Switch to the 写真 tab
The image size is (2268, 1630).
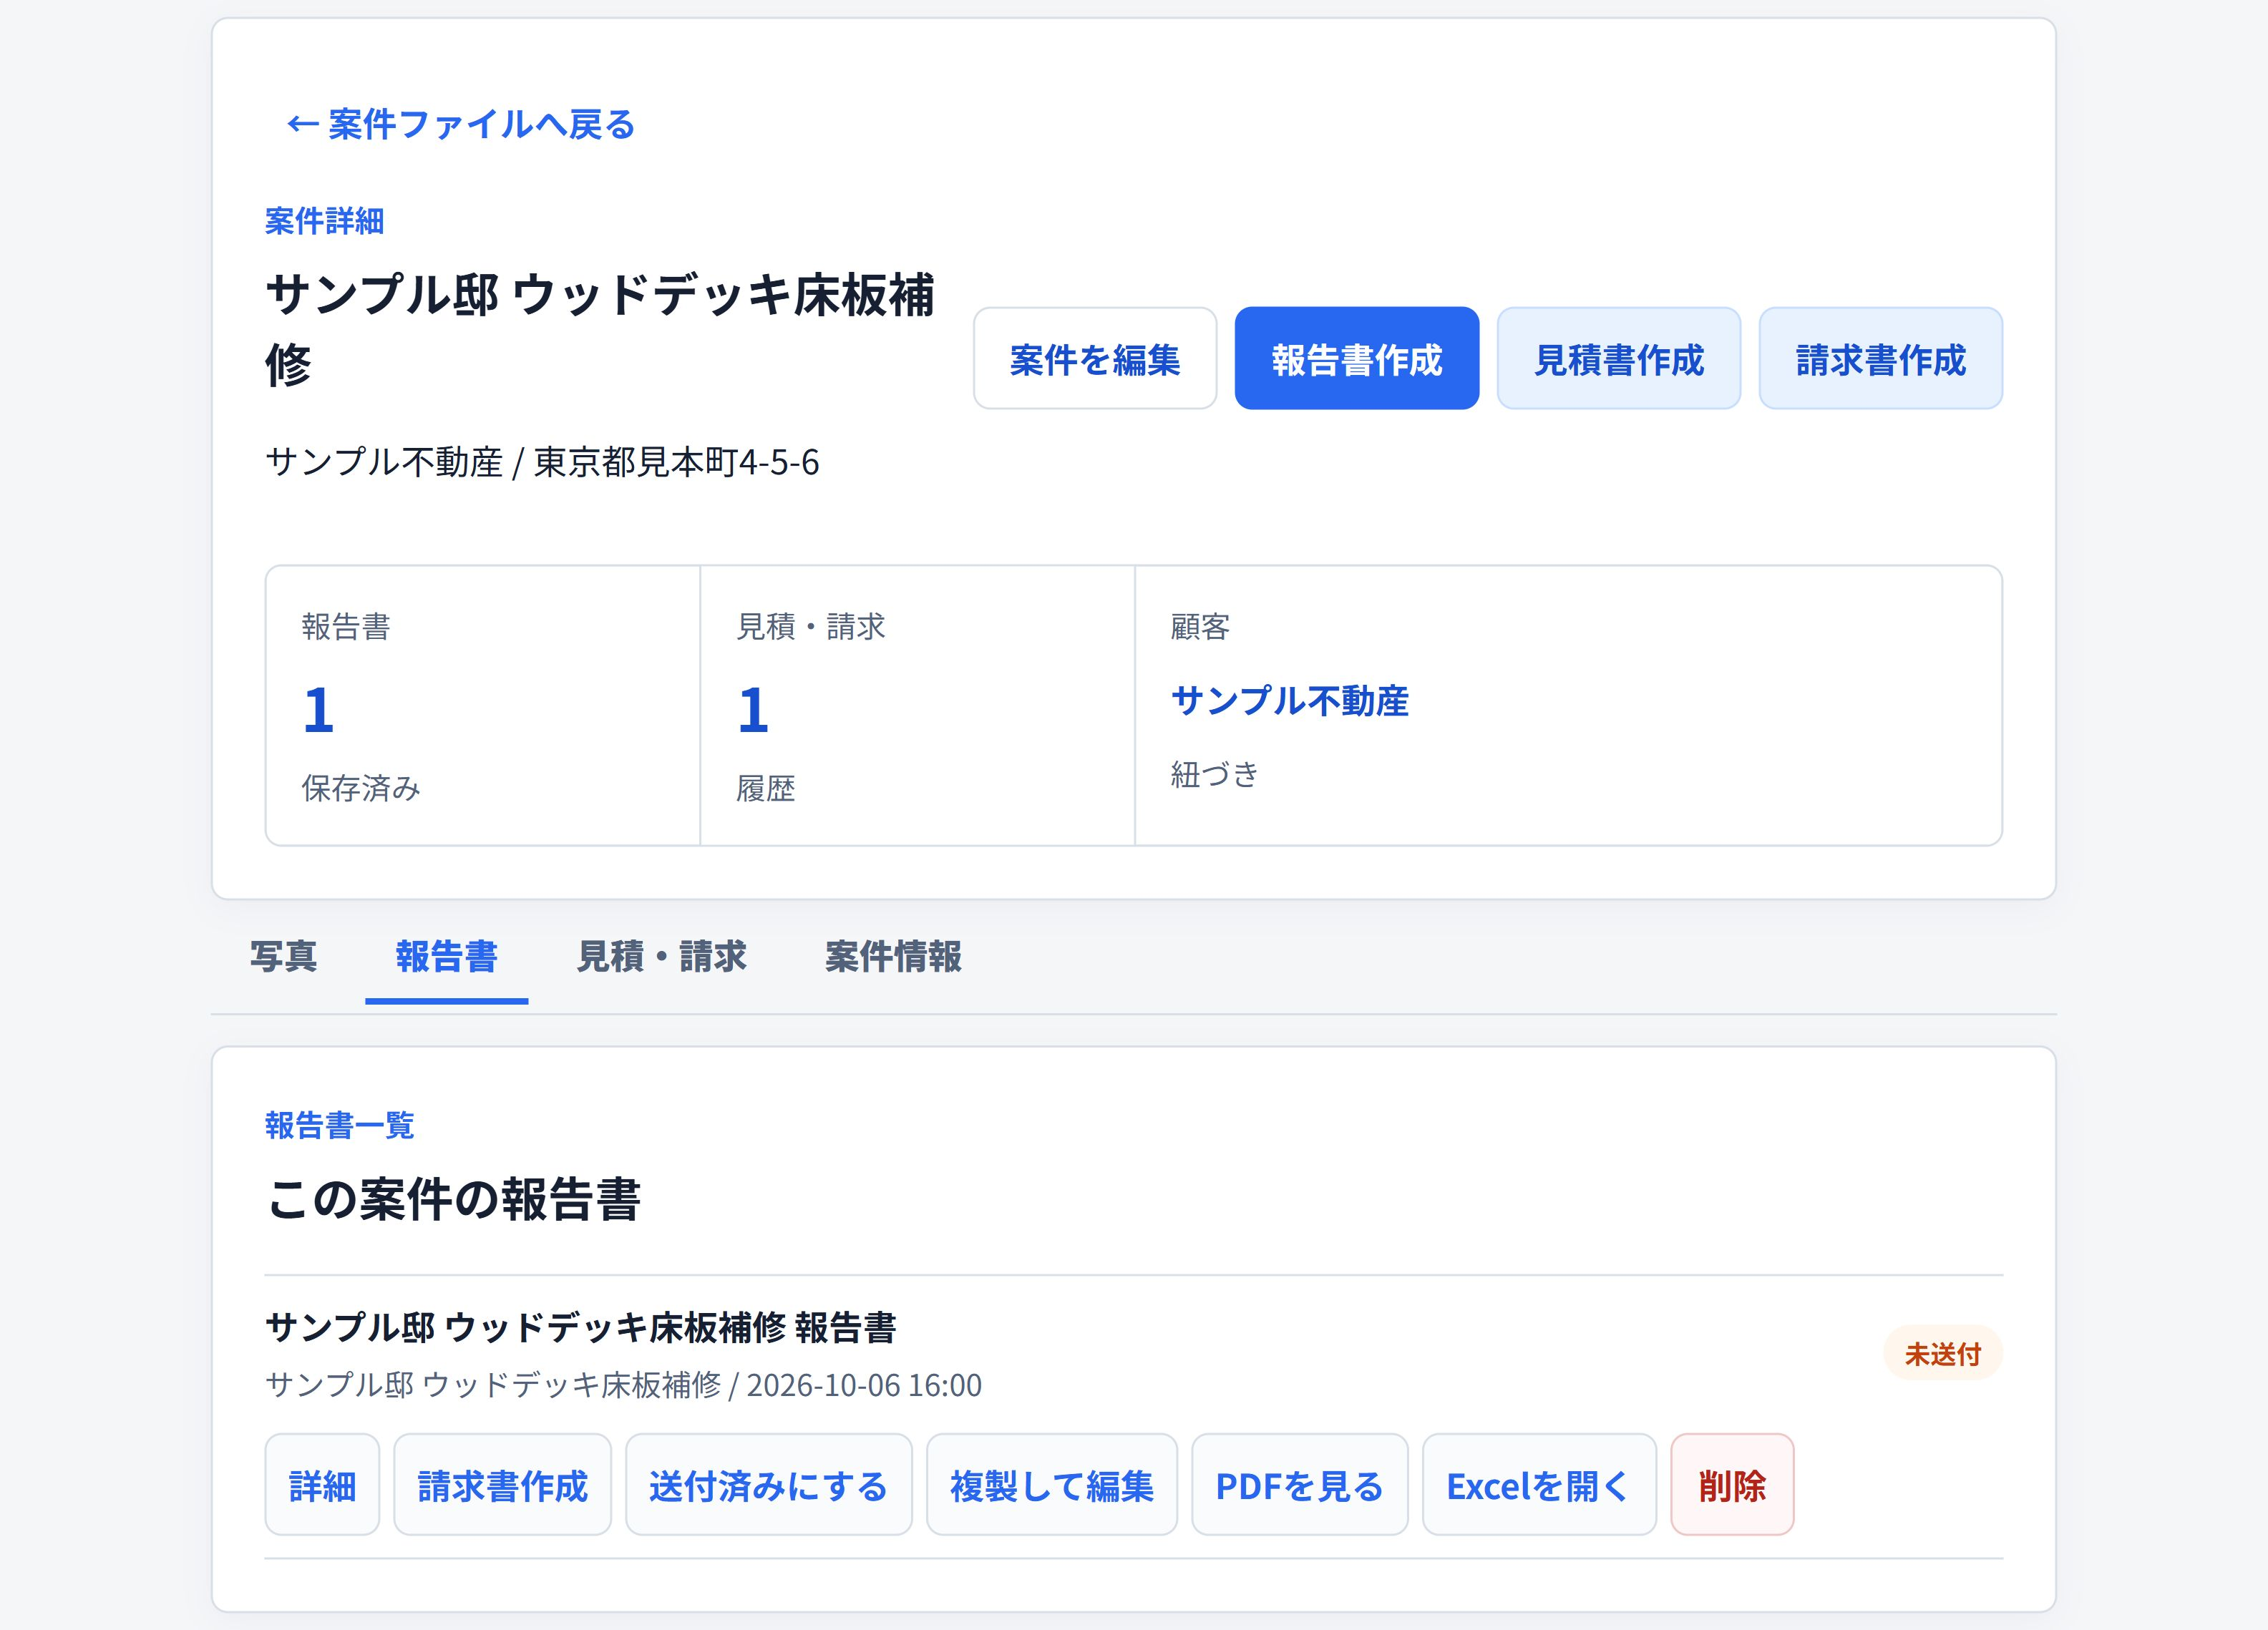coord(284,956)
